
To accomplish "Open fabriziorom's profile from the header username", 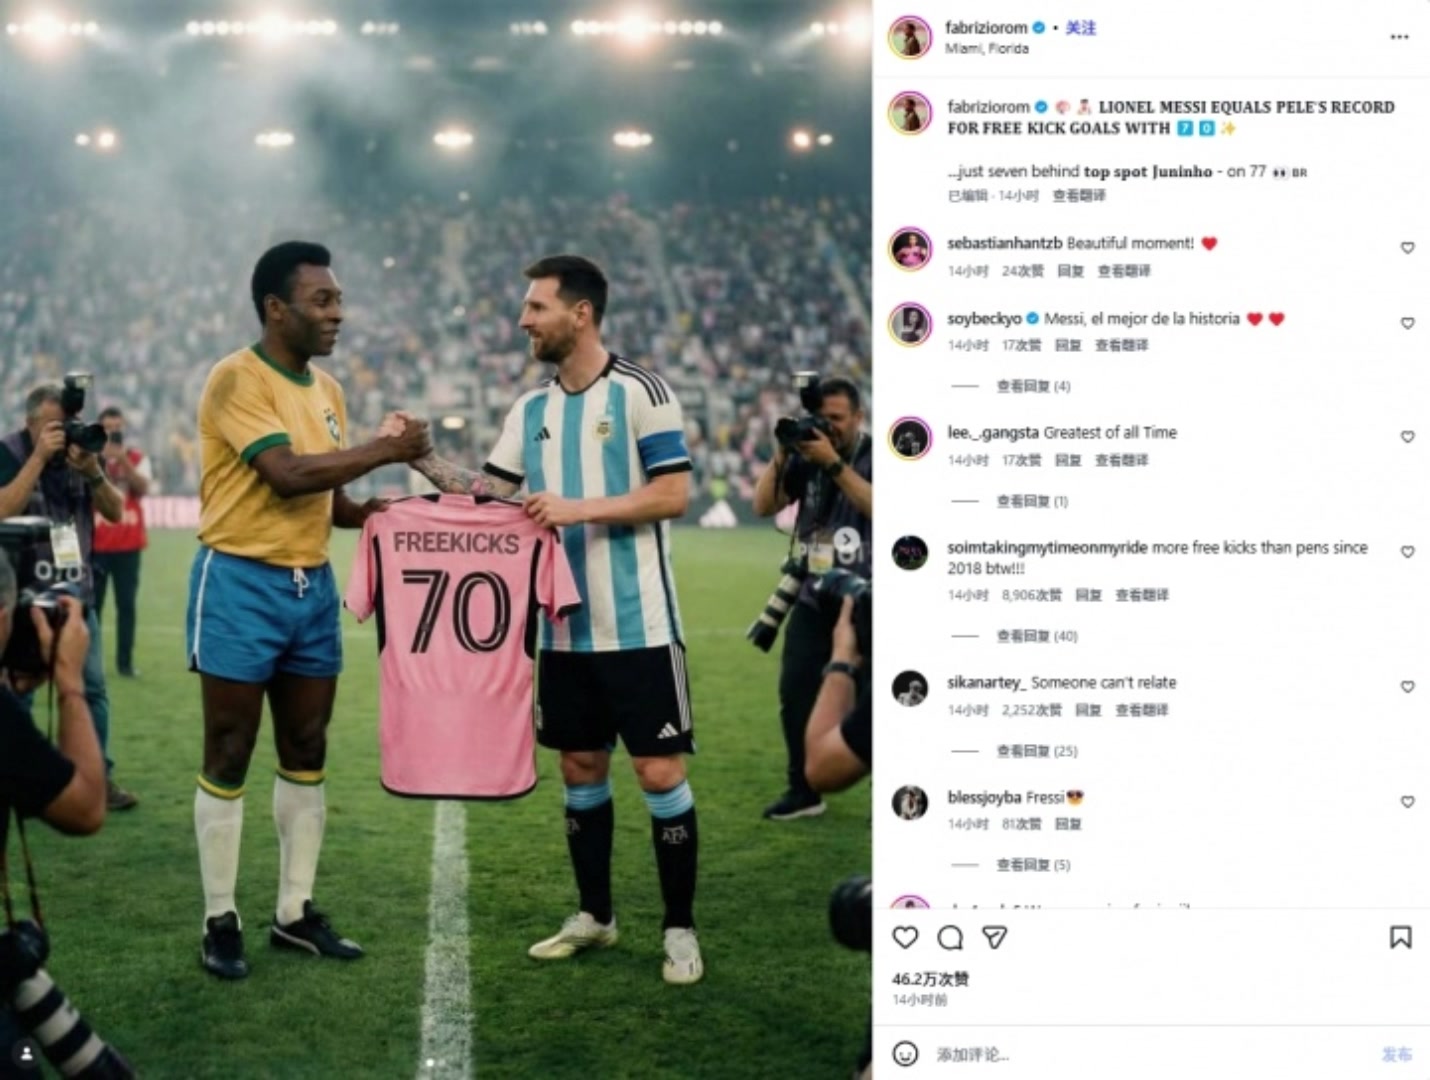I will tap(986, 28).
